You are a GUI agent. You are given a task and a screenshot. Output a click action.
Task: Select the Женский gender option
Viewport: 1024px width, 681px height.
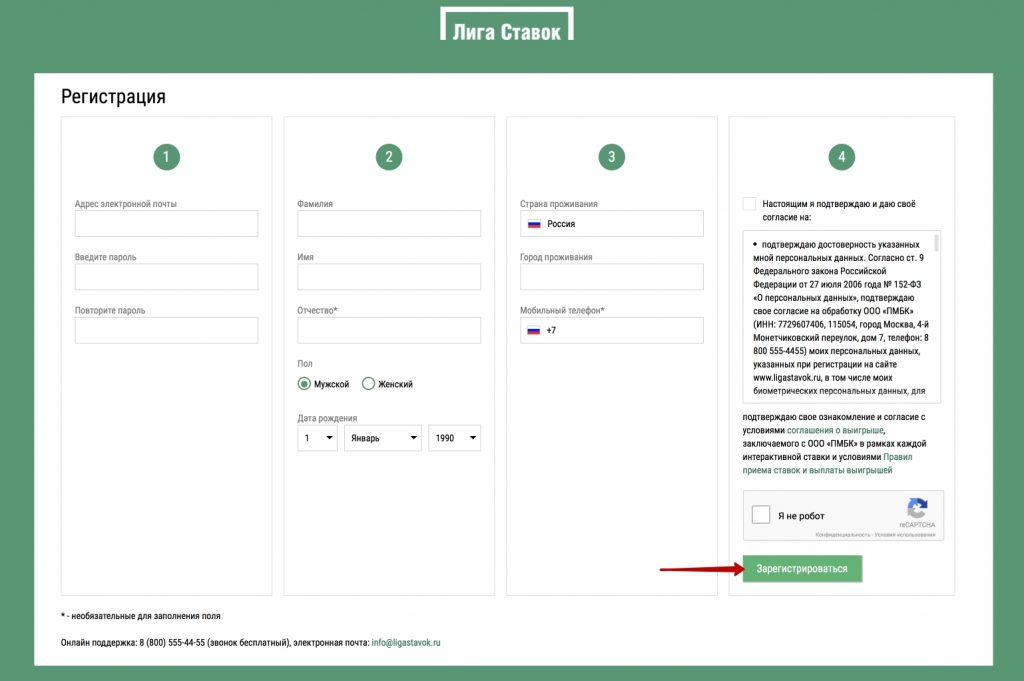tap(368, 384)
